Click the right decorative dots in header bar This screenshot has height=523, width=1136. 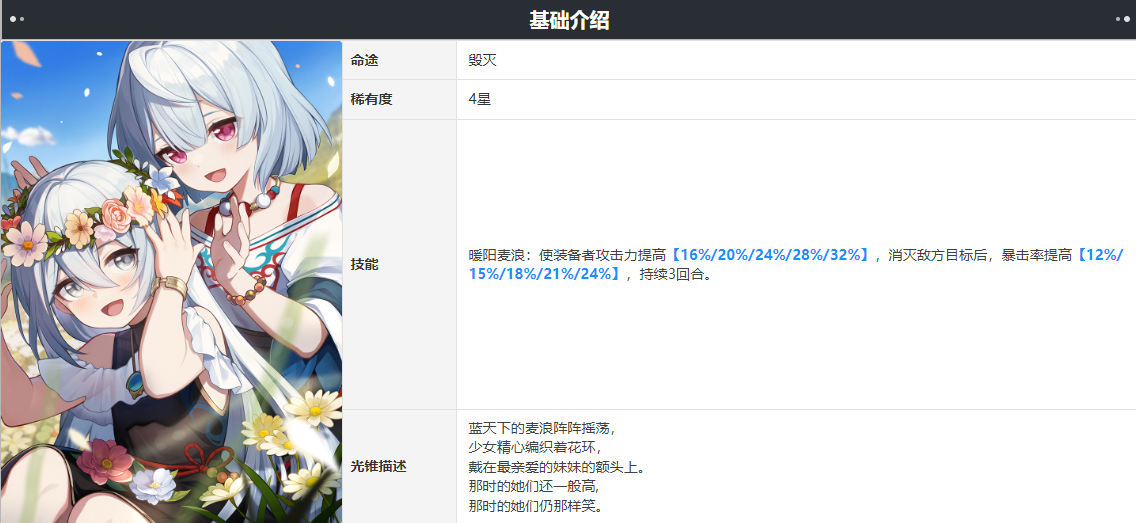tap(1123, 20)
